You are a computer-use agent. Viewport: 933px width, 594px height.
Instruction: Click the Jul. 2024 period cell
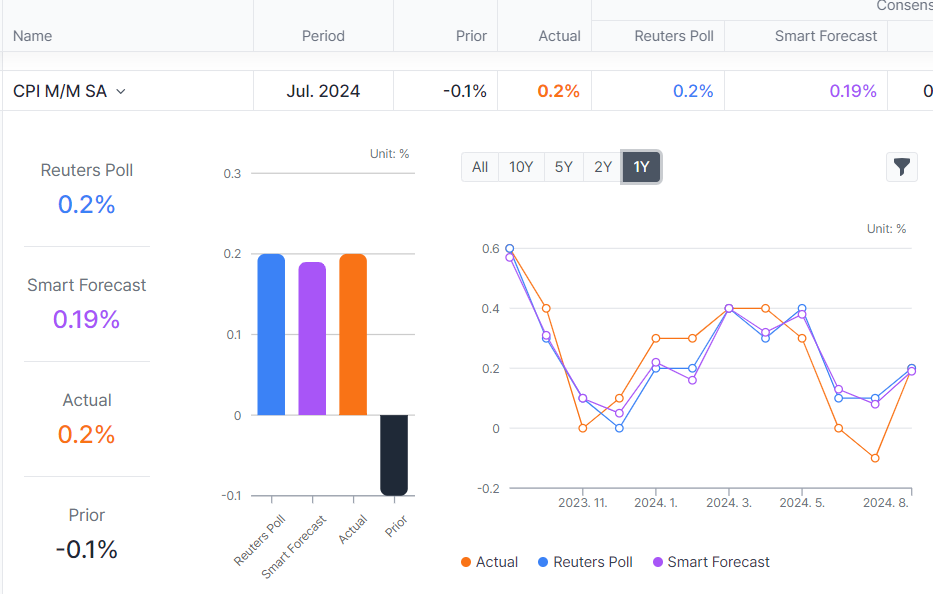click(x=323, y=91)
